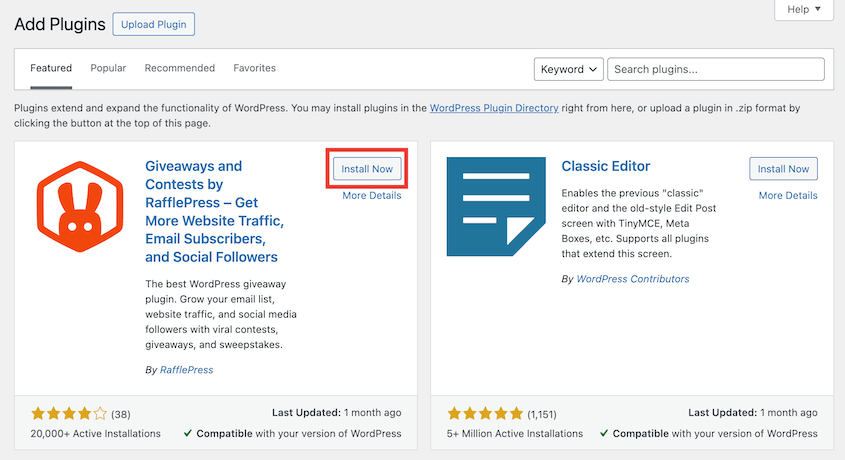This screenshot has width=845, height=460.
Task: Install the RafflePress Giveaways plugin now
Action: pyautogui.click(x=367, y=169)
